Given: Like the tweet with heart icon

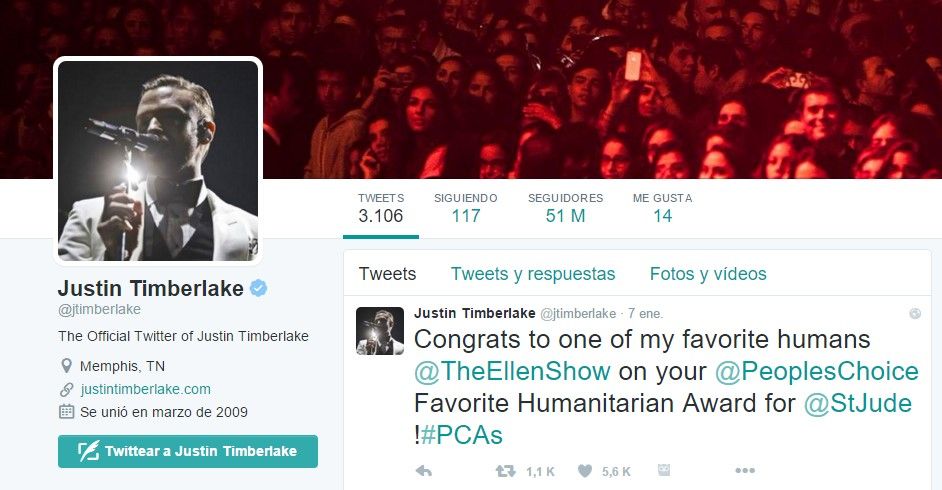Looking at the screenshot, I should point(585,471).
